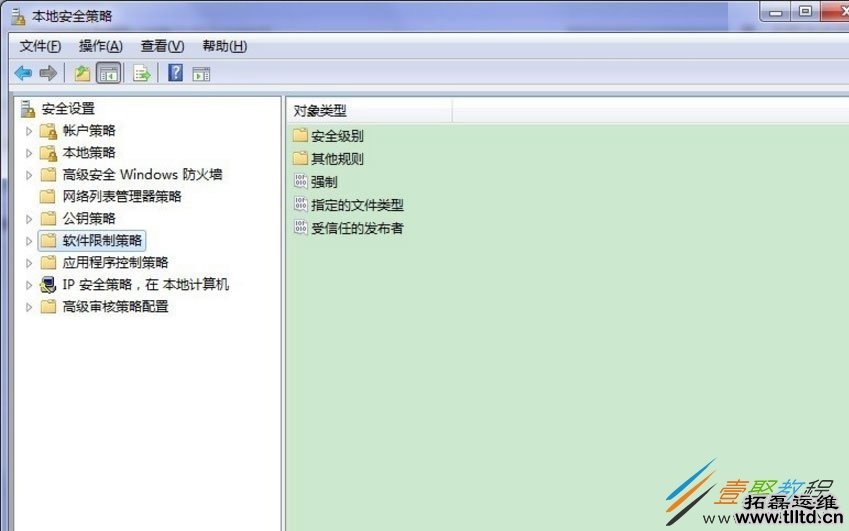The height and width of the screenshot is (531, 849).
Task: Select 高级审核策略配置 label
Action: 115,306
